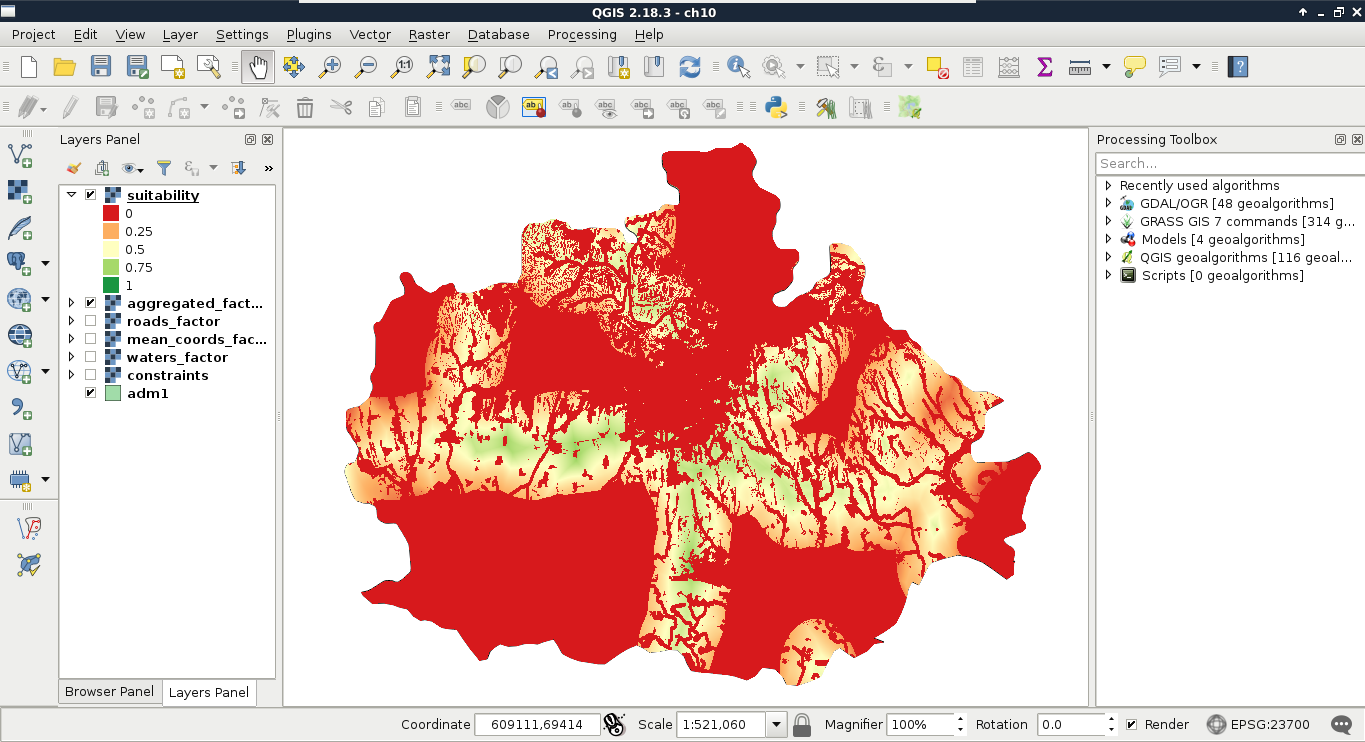The width and height of the screenshot is (1365, 742).
Task: Click the red 0 class color swatch
Action: (x=111, y=213)
